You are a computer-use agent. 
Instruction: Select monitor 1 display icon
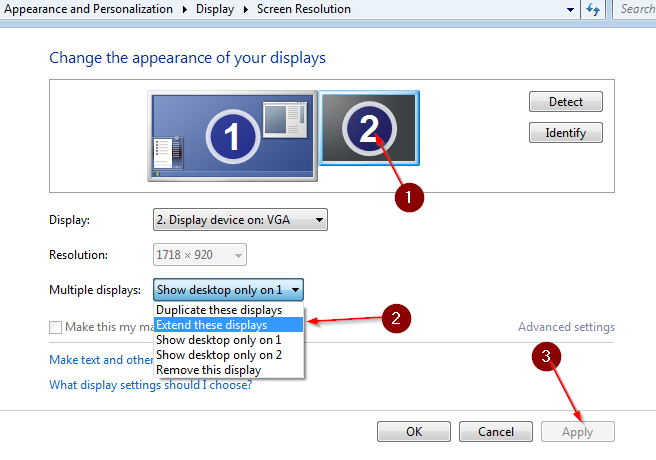(232, 137)
